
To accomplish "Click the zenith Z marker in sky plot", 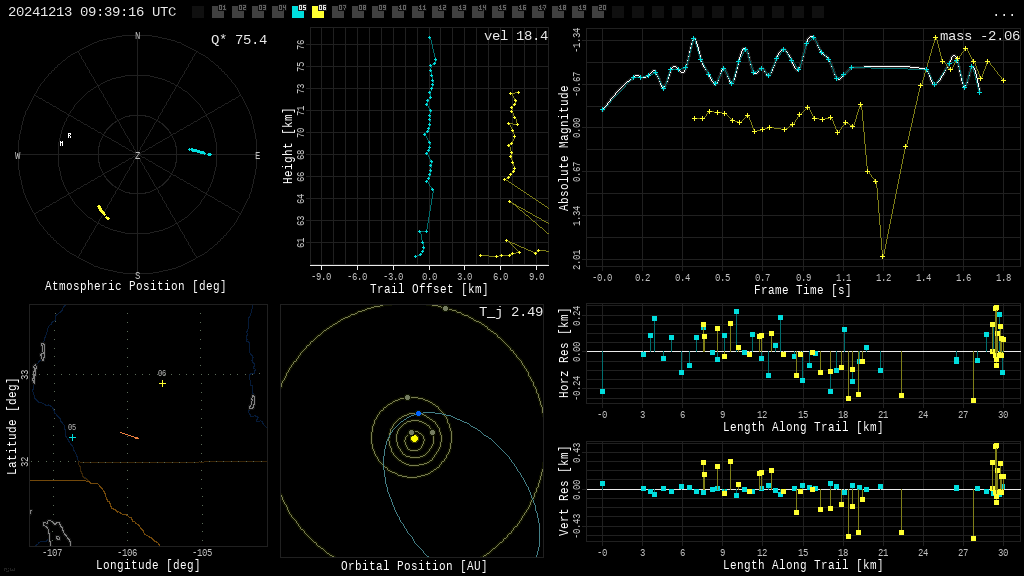I will click(x=138, y=156).
